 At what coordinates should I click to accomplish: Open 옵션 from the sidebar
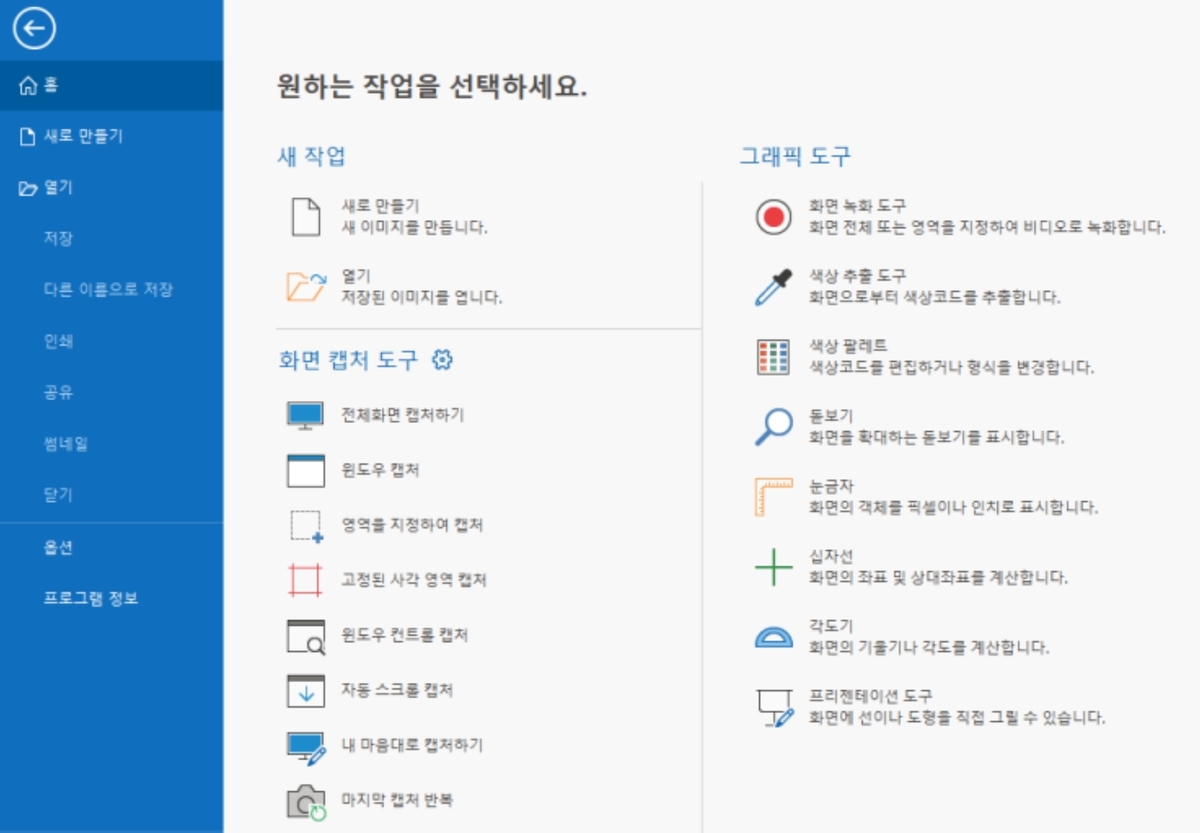coord(58,548)
